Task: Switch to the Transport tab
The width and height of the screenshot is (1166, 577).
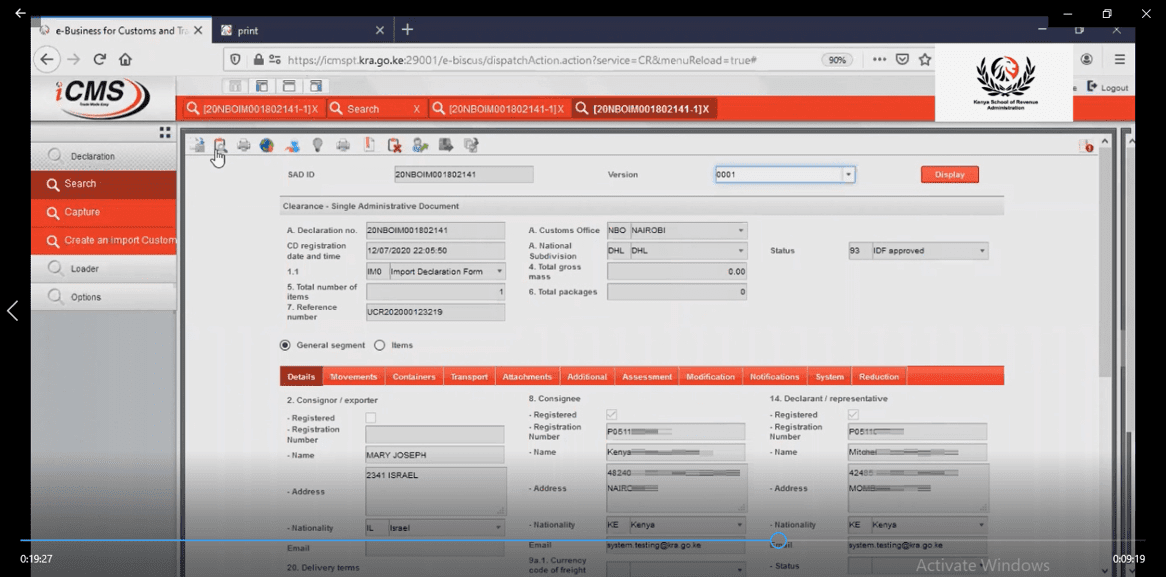Action: (x=468, y=376)
